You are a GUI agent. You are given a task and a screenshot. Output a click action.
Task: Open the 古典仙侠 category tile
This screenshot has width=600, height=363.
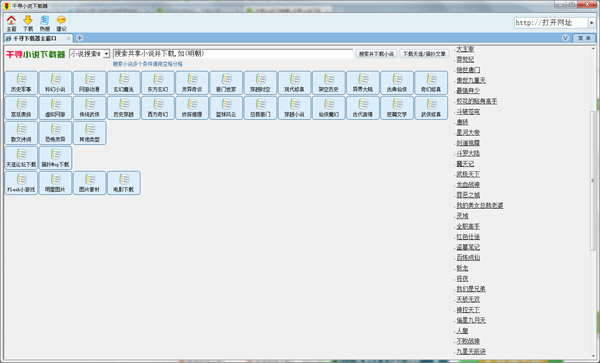click(397, 83)
